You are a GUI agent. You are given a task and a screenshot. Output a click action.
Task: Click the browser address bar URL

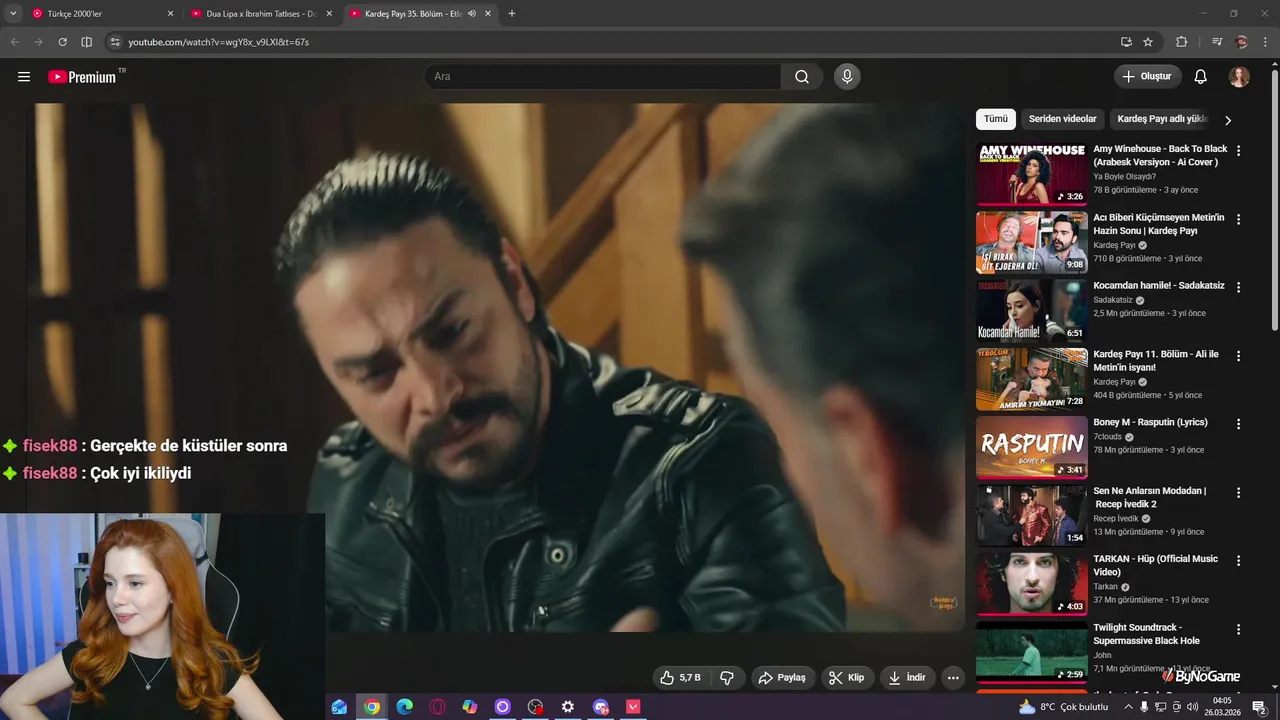pos(218,42)
